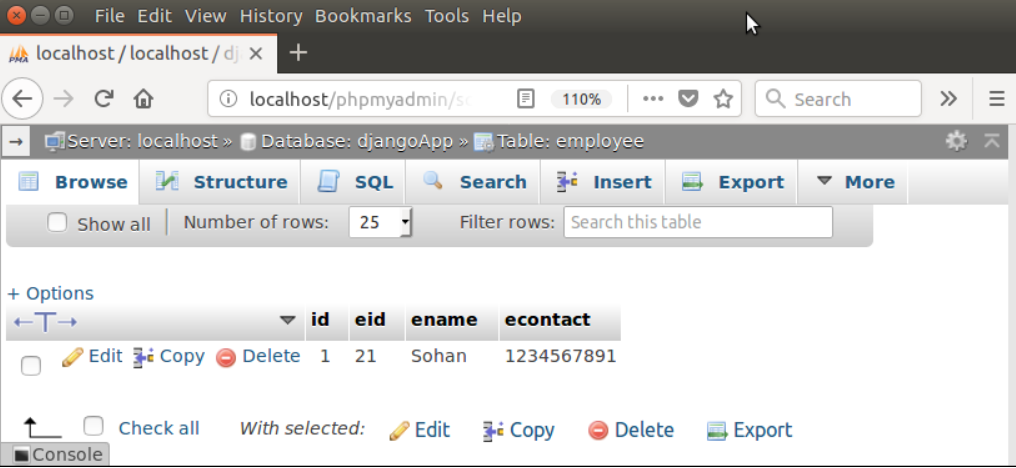Image resolution: width=1016 pixels, height=468 pixels.
Task: Open the Number of rows dropdown
Action: click(380, 222)
